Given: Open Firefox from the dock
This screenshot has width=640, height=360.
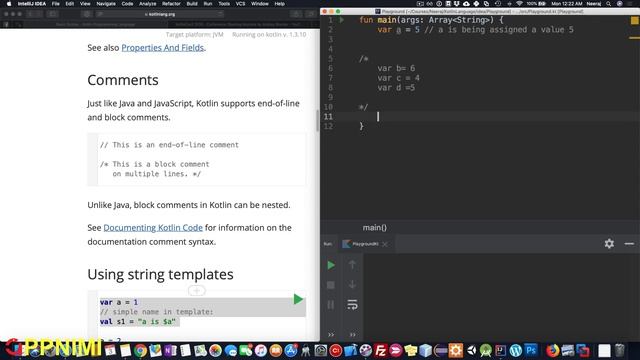Looking at the screenshot, I should 552,350.
